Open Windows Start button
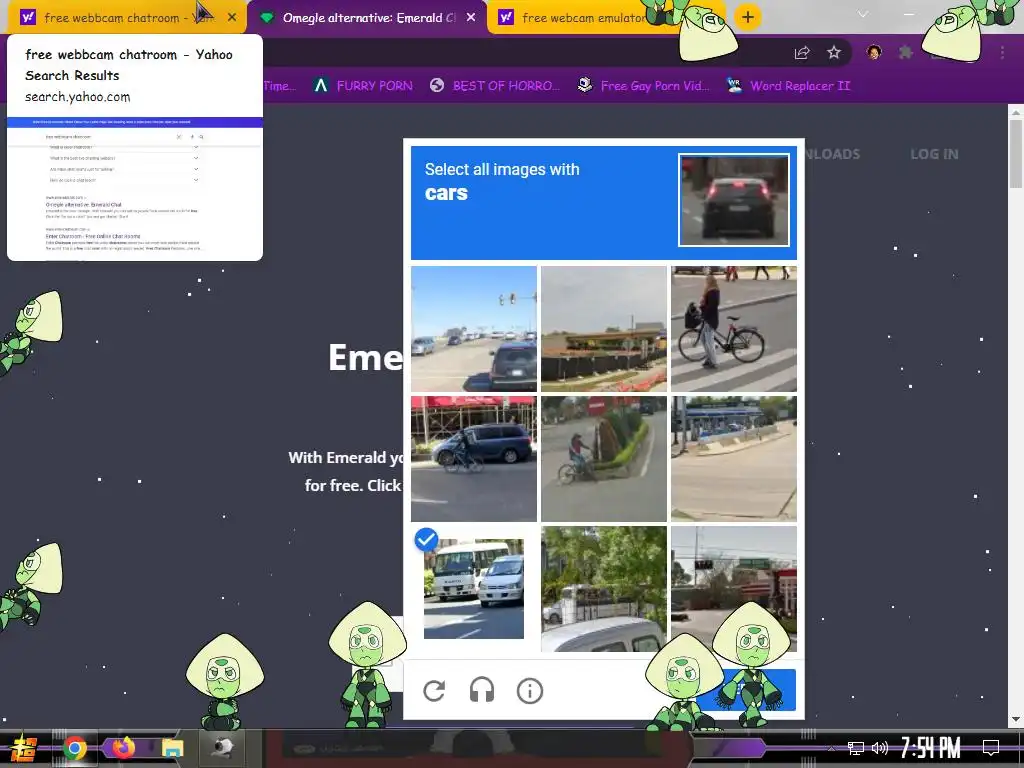This screenshot has width=1024, height=768. [23, 748]
